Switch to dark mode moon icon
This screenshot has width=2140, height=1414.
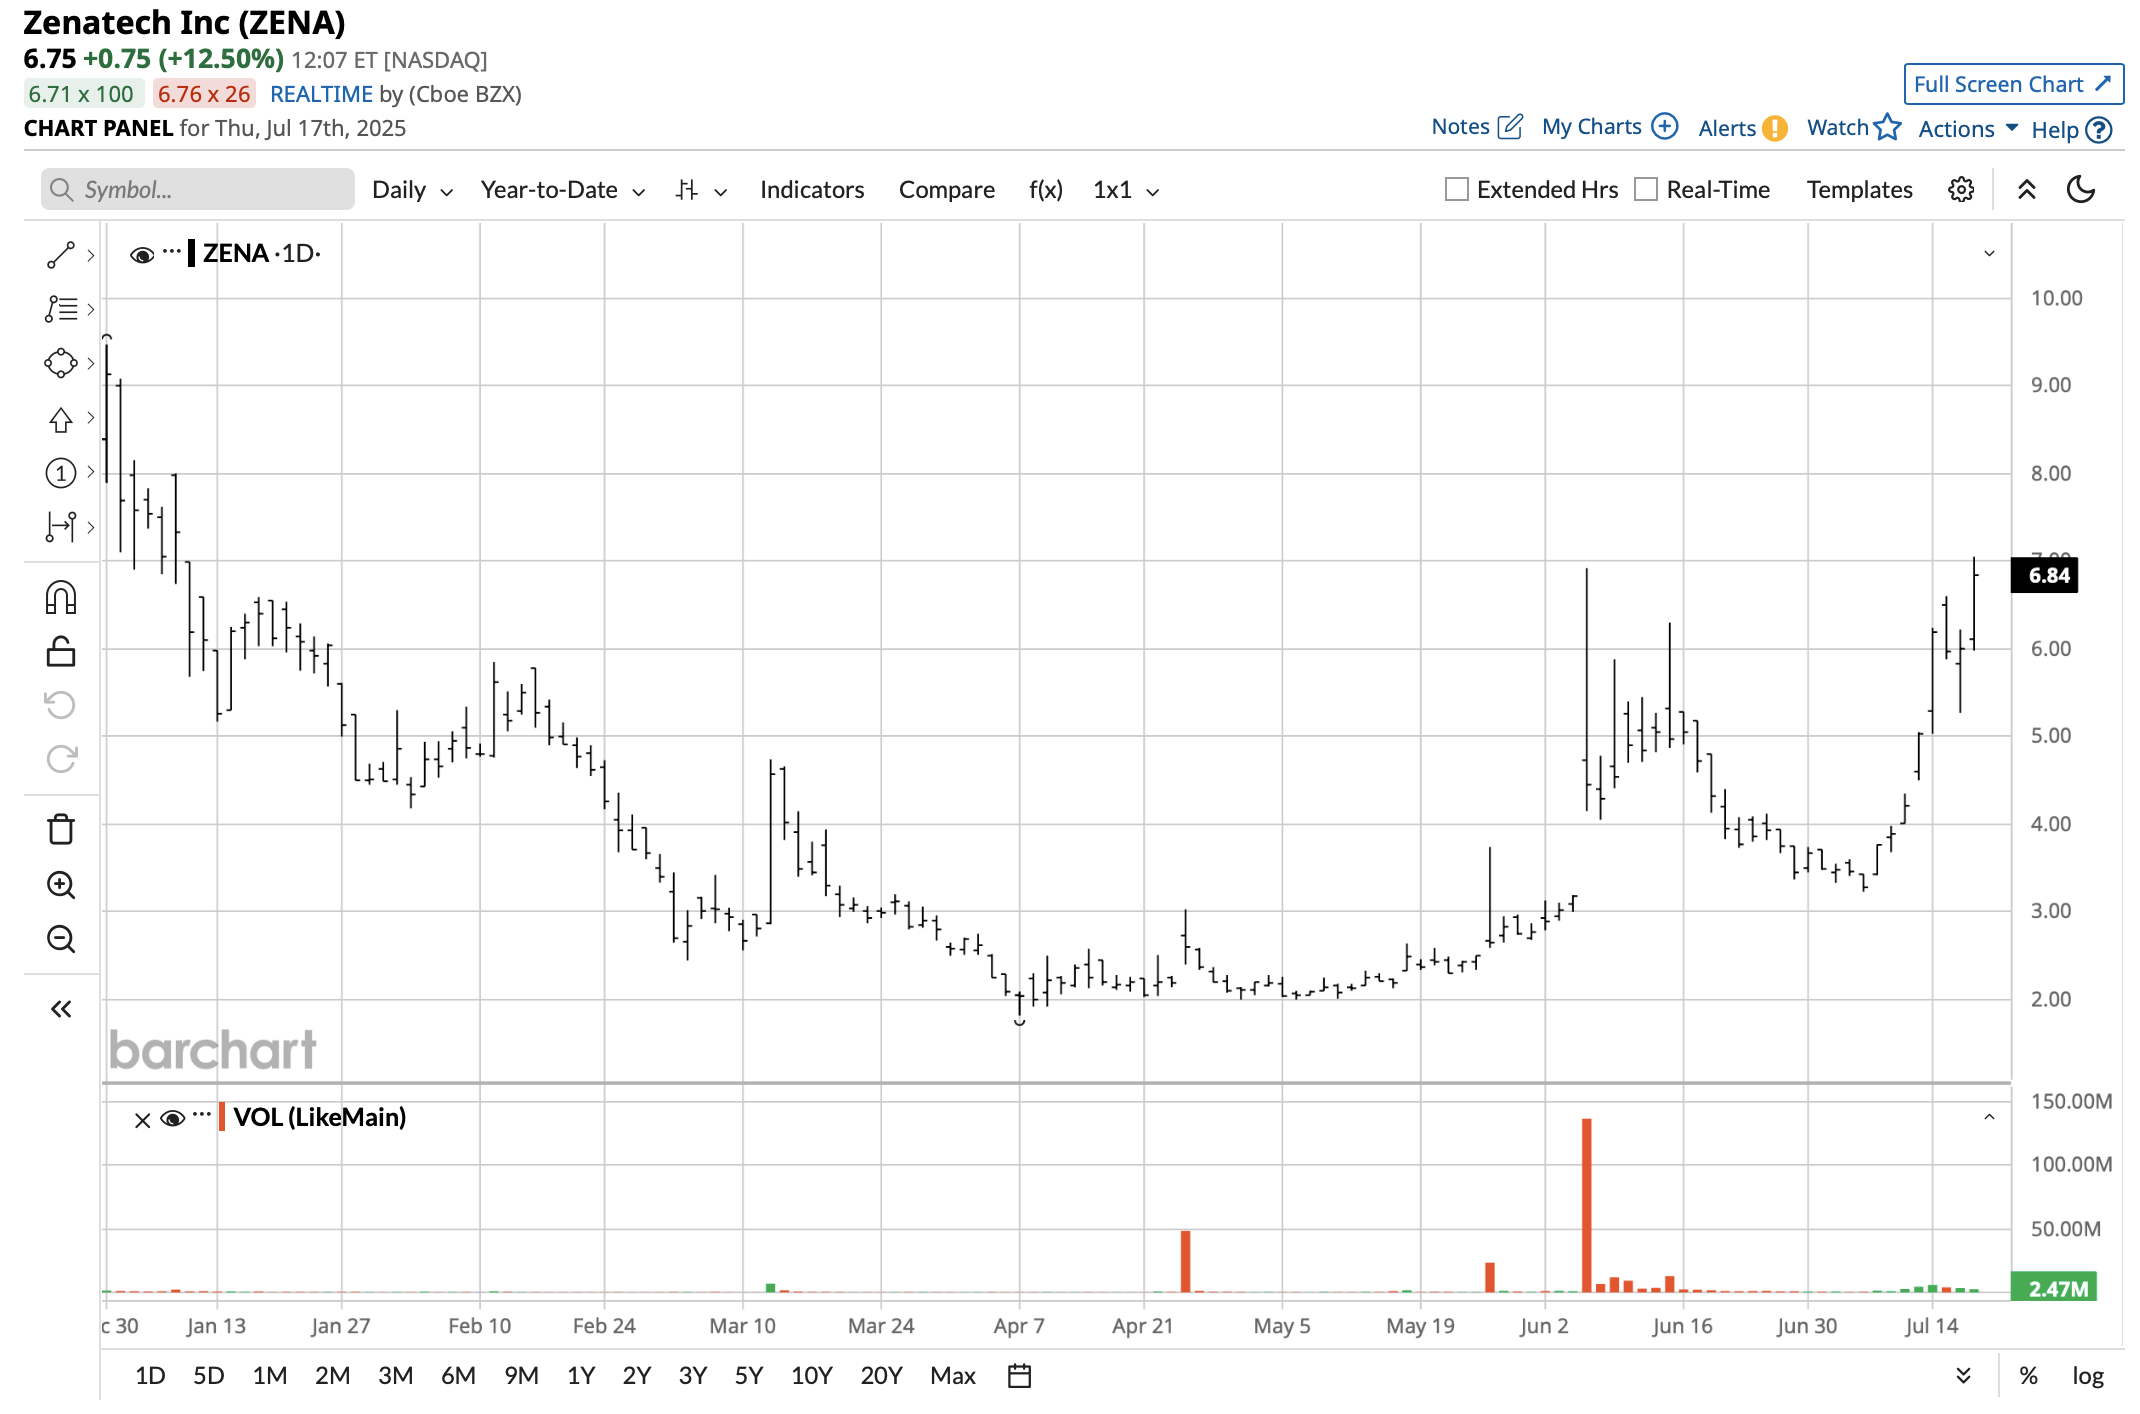click(2081, 190)
